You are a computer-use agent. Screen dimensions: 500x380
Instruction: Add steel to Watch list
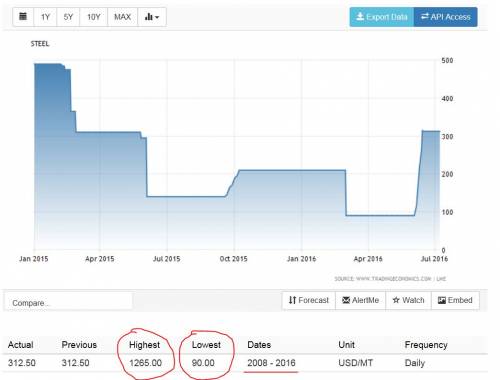tap(408, 300)
